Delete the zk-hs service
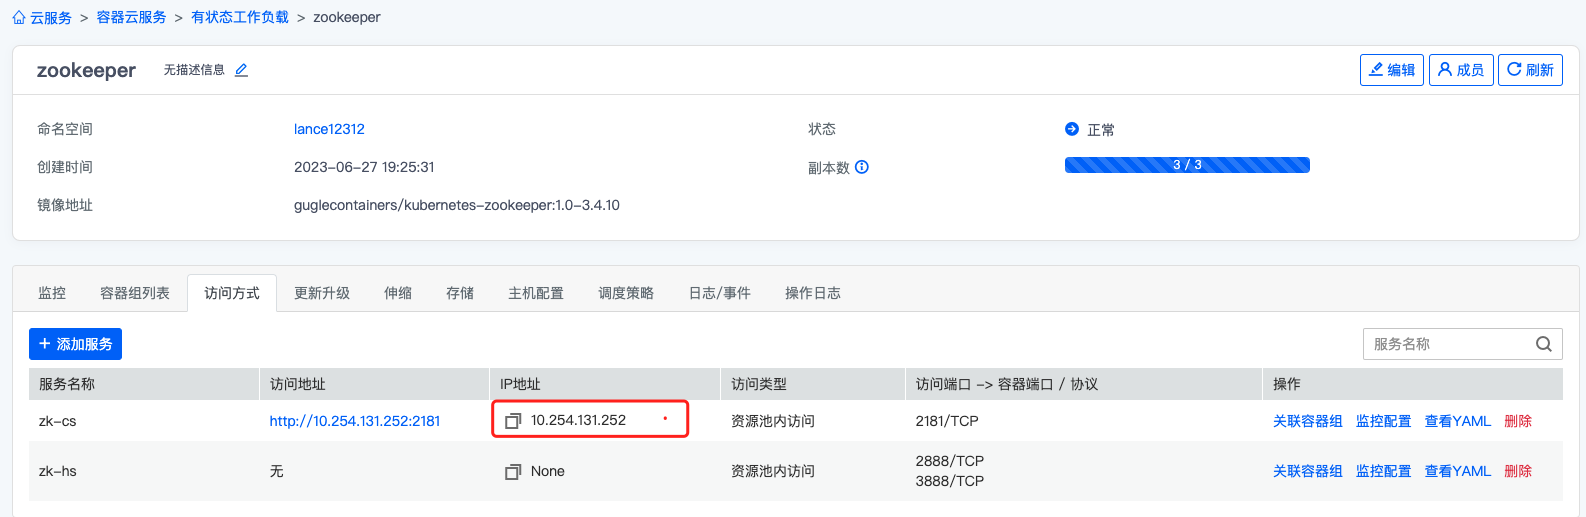Image resolution: width=1586 pixels, height=517 pixels. click(1518, 471)
